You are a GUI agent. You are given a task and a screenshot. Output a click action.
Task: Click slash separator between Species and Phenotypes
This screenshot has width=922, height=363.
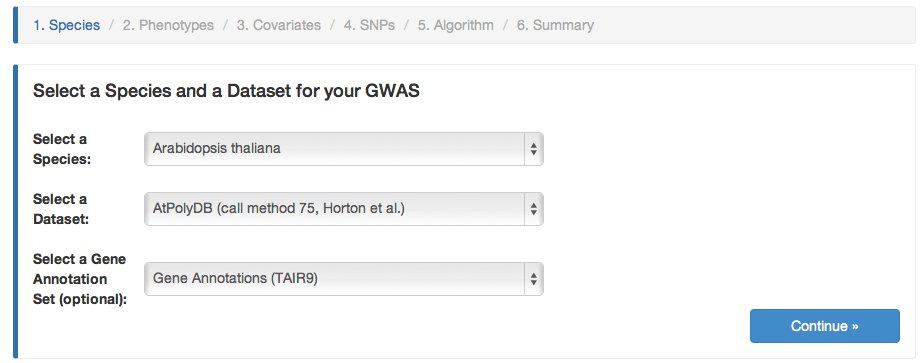111,25
